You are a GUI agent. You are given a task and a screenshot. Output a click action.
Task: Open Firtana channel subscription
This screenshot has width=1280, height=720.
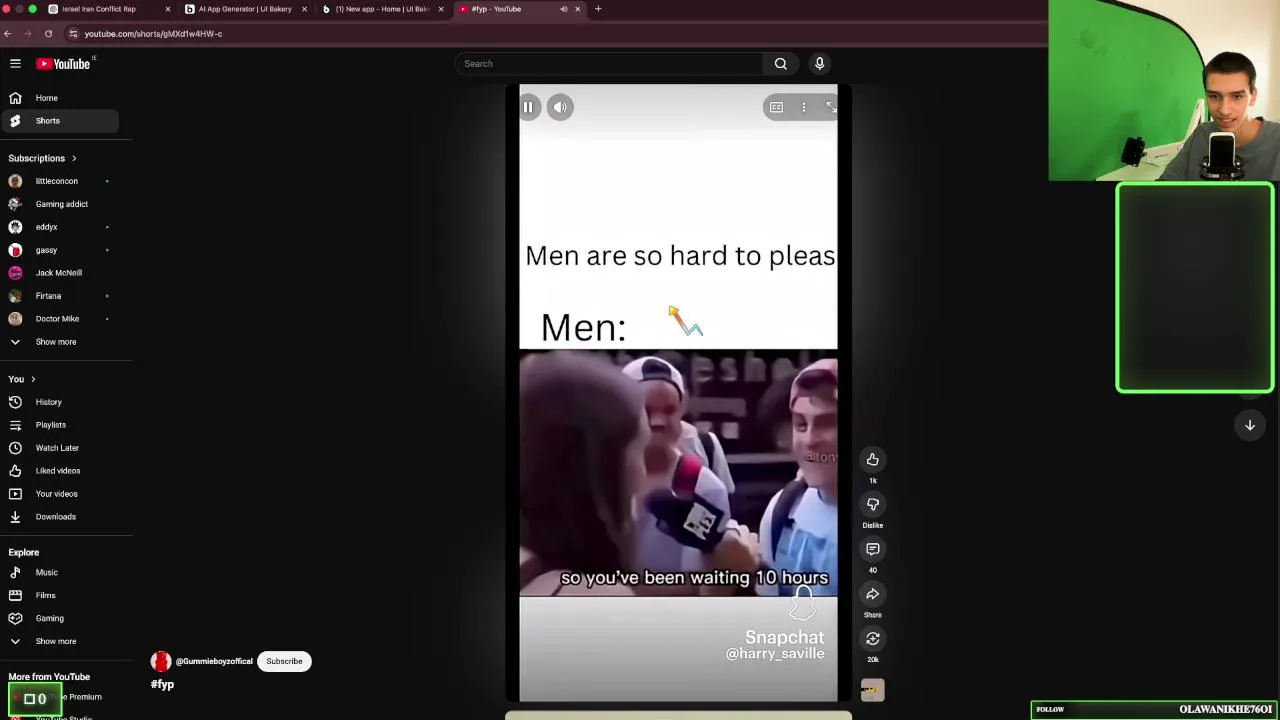[60, 296]
